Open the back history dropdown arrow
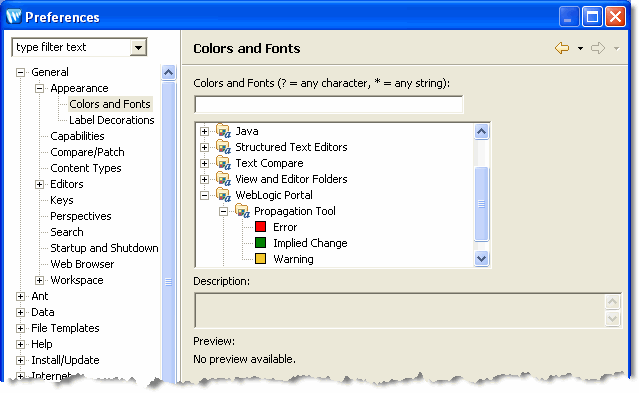 click(580, 49)
